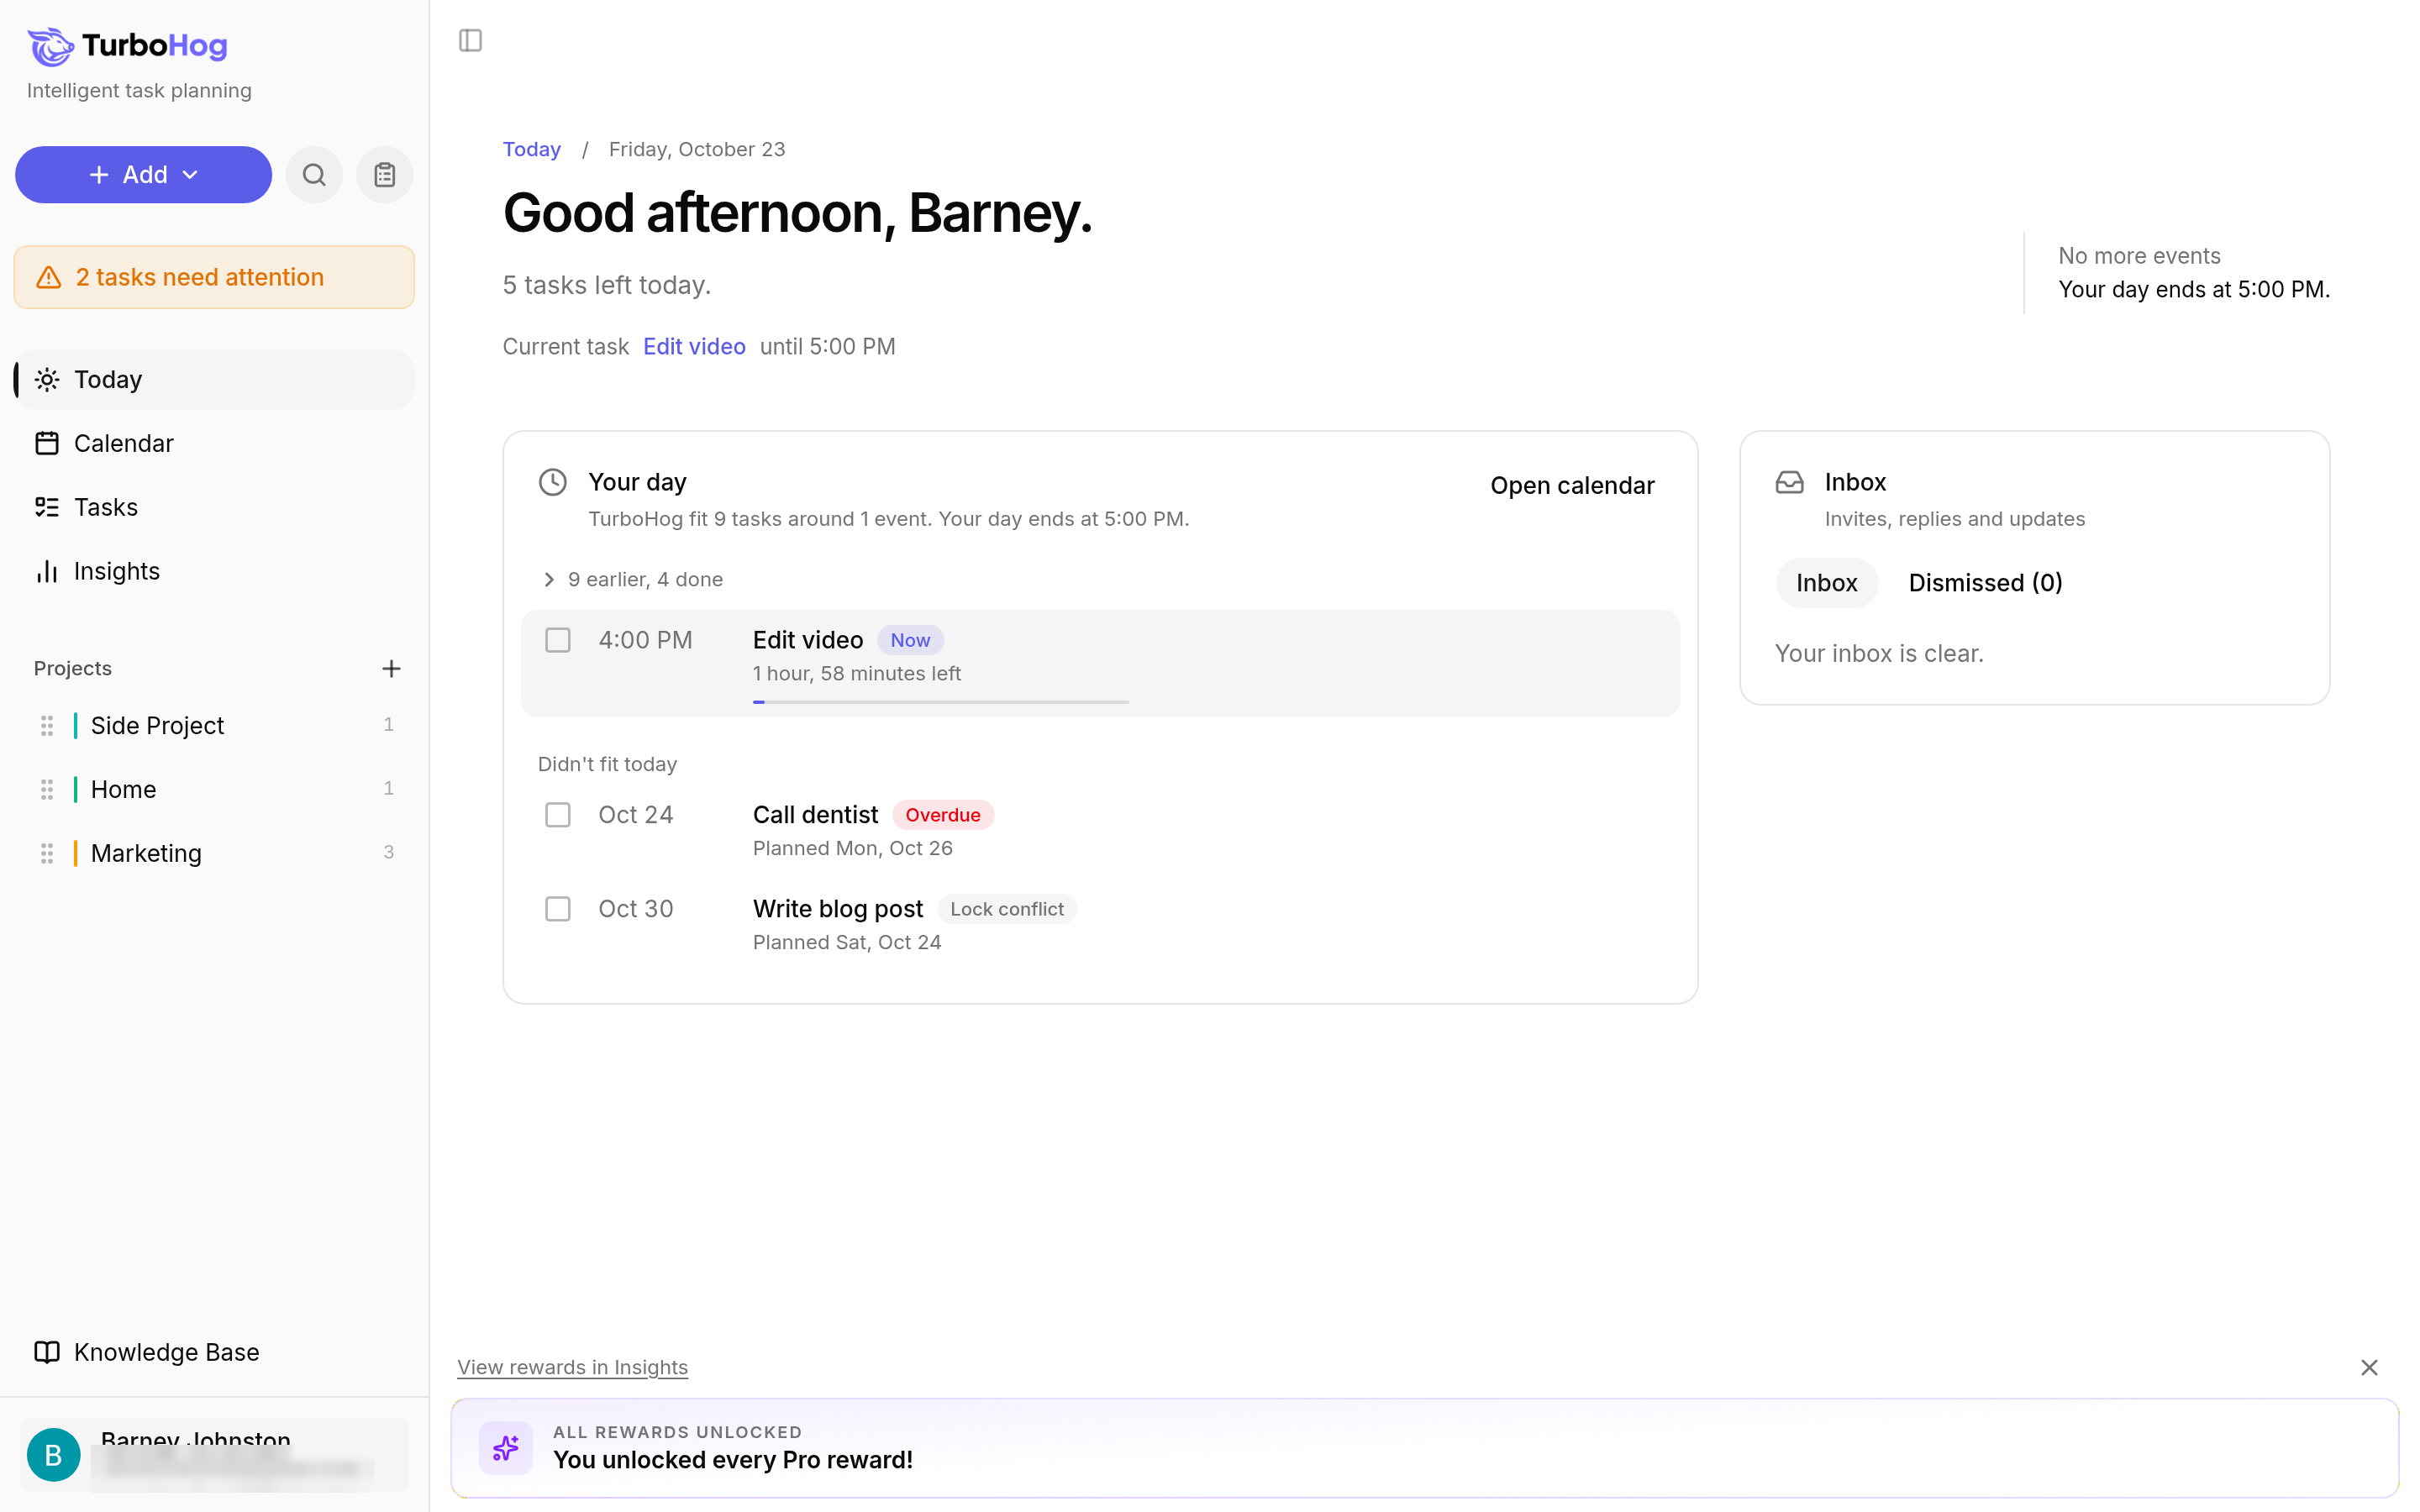Click the Today breadcrumb link

coord(531,149)
